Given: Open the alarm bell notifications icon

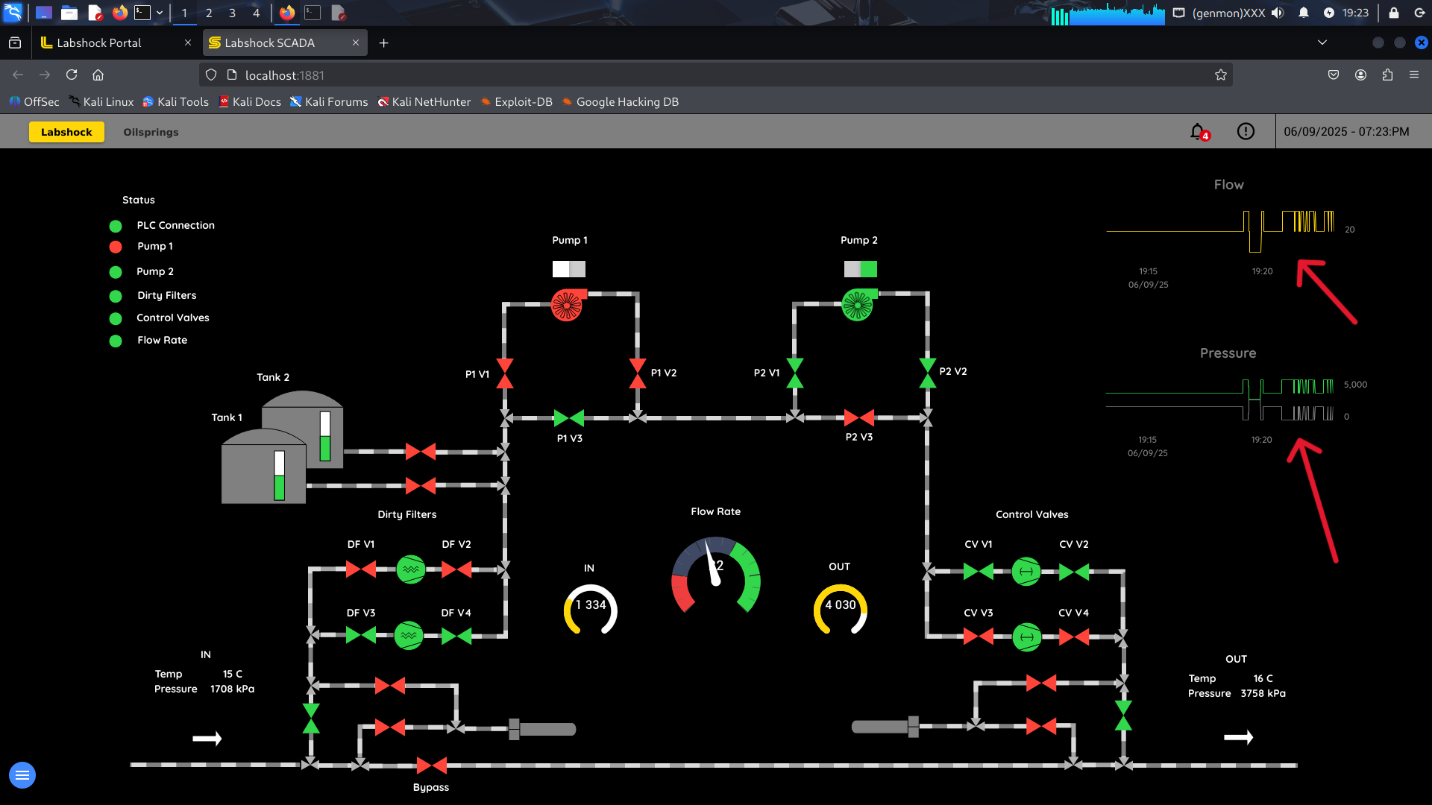Looking at the screenshot, I should click(x=1197, y=131).
